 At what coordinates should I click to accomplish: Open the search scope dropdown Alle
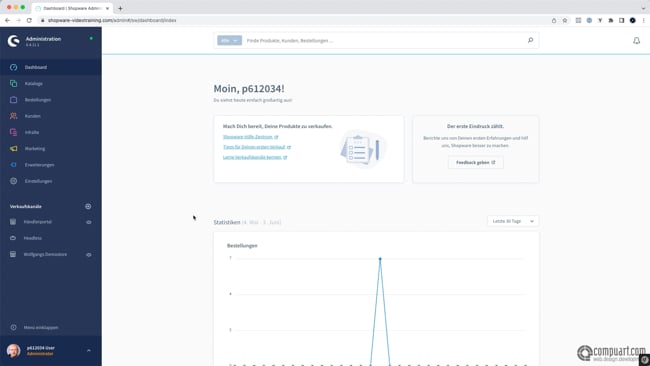(229, 40)
